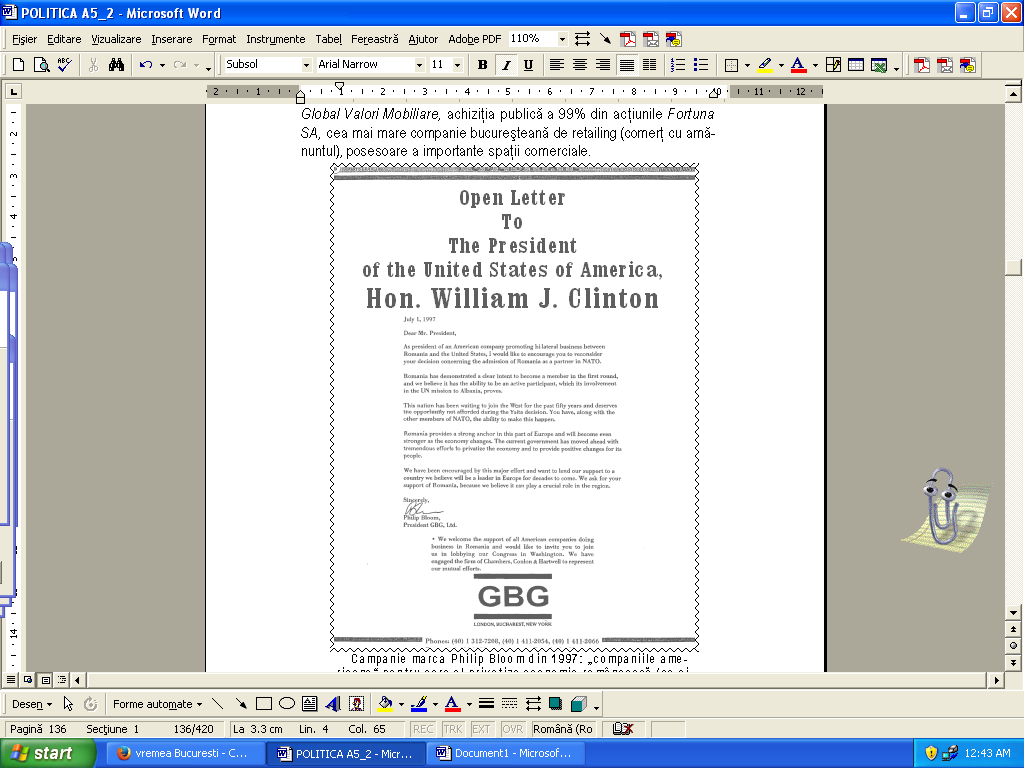Image resolution: width=1024 pixels, height=768 pixels.
Task: Click the Find binoculars icon
Action: (x=116, y=65)
